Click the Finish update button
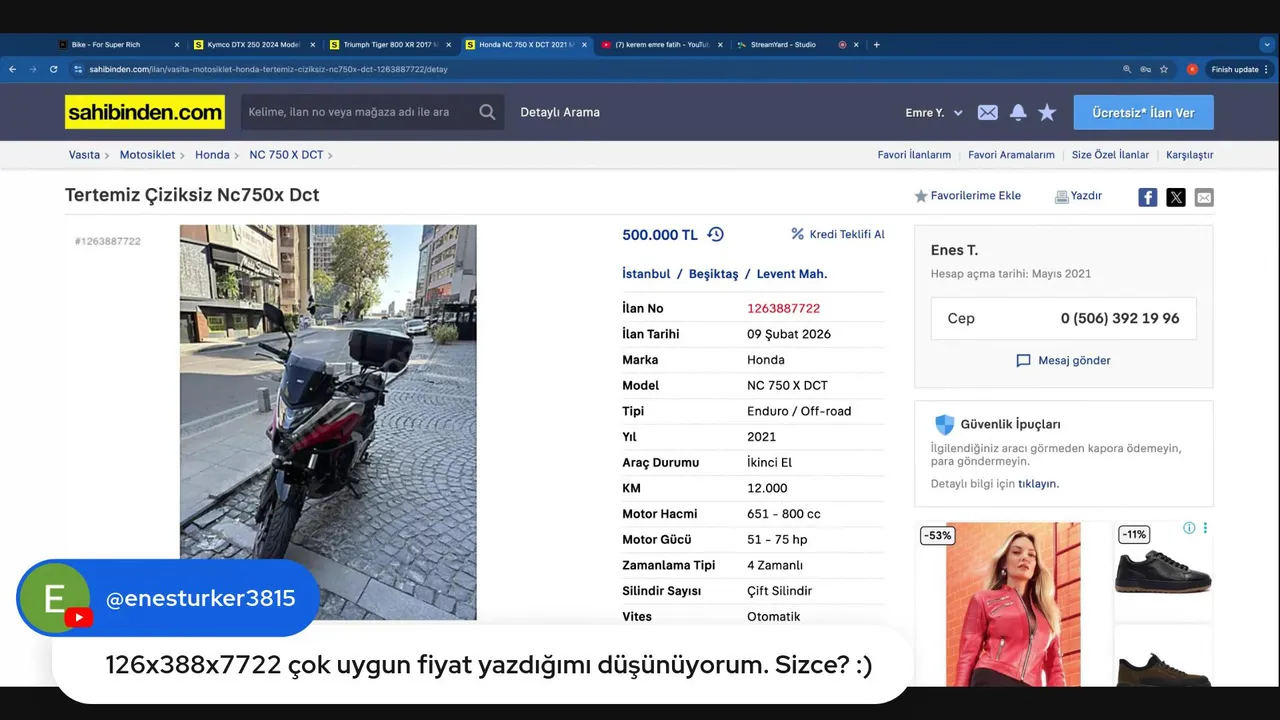Viewport: 1280px width, 720px height. pyautogui.click(x=1234, y=69)
